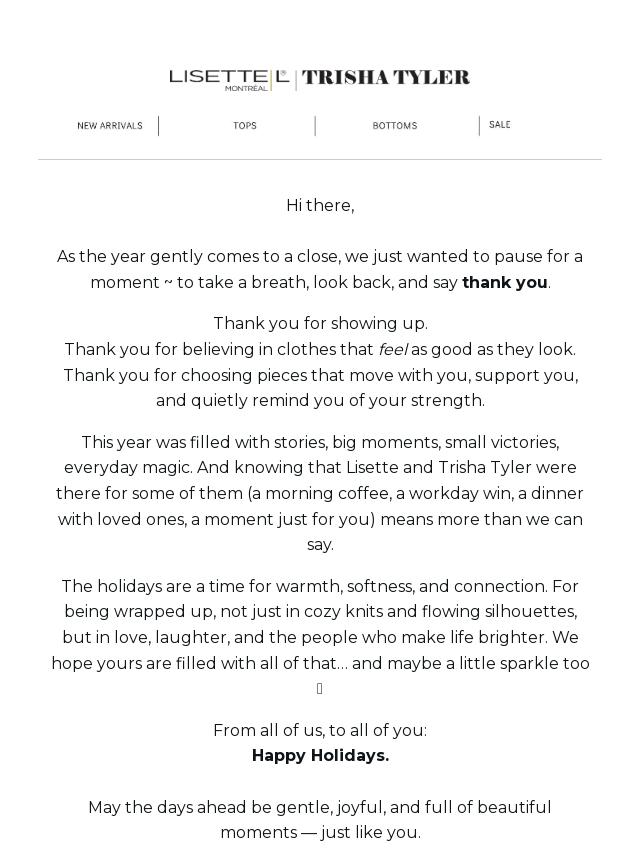The width and height of the screenshot is (640, 854).
Task: Click the "This year was filled with stories" paragraph
Action: [320, 494]
